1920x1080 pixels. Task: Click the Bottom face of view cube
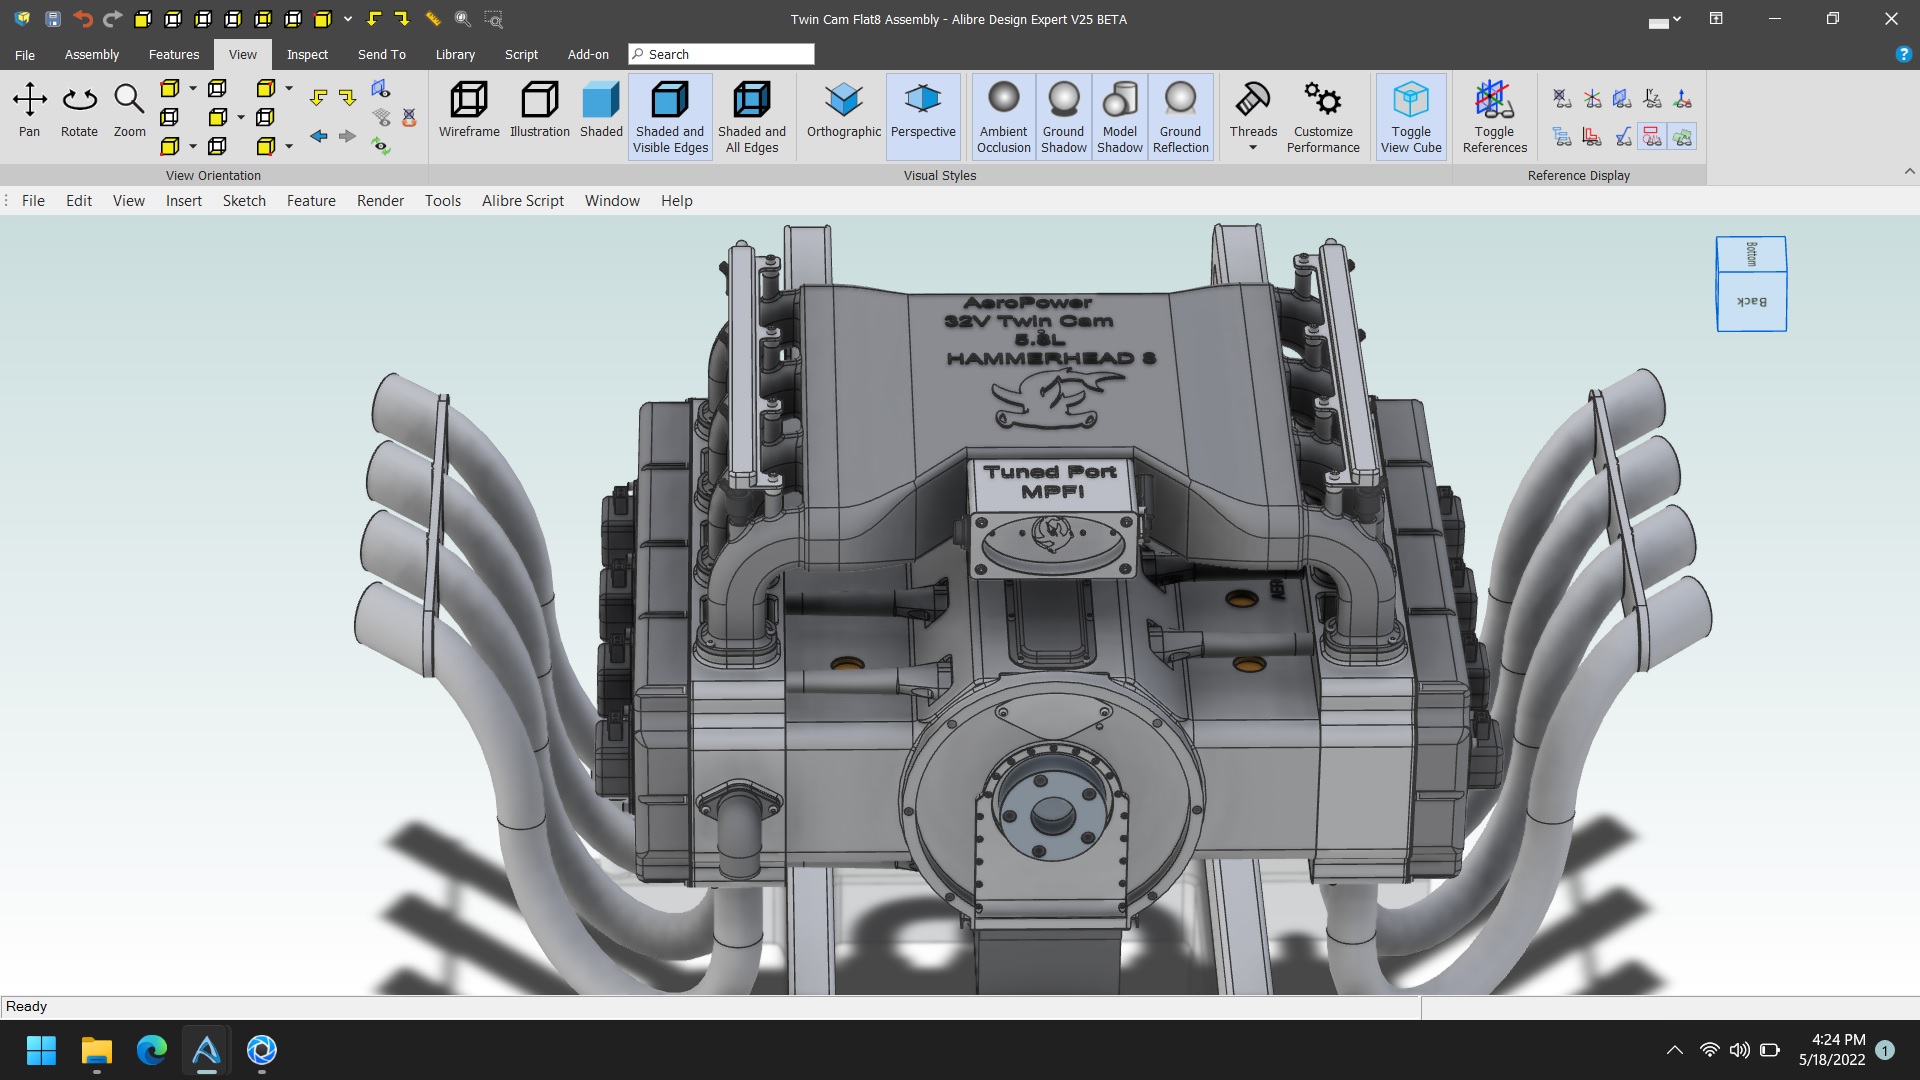1751,254
